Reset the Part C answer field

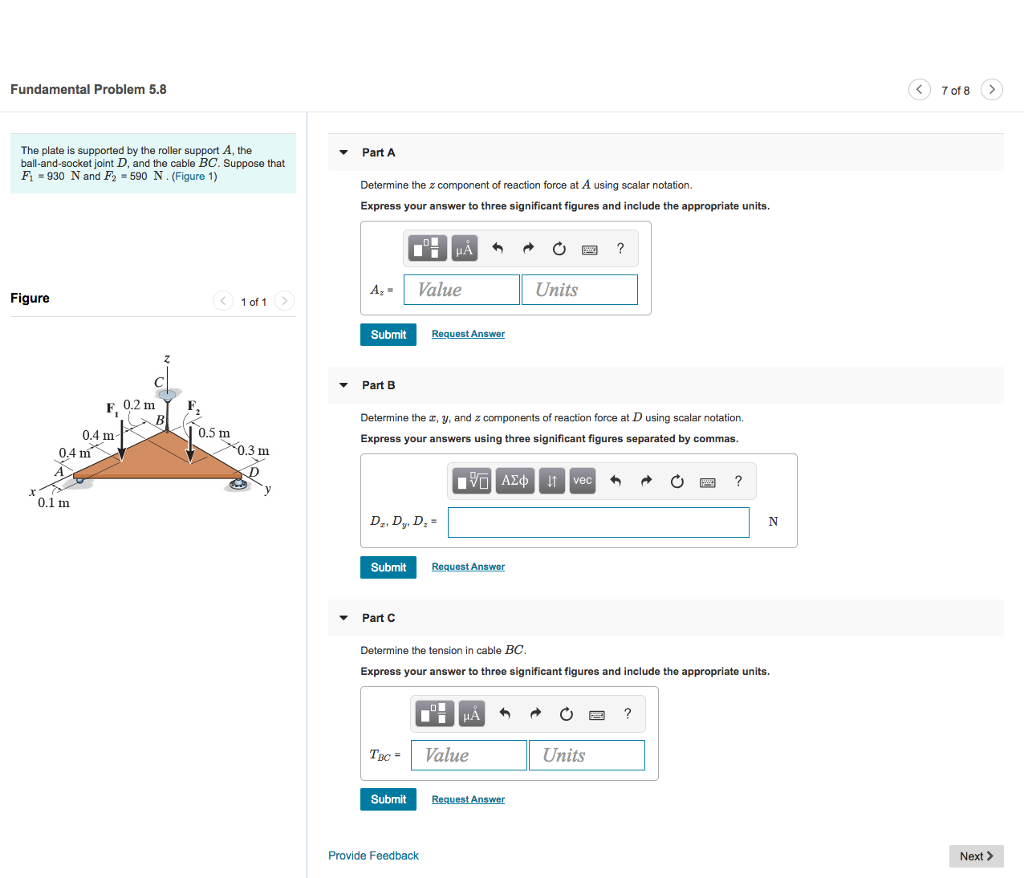point(566,713)
